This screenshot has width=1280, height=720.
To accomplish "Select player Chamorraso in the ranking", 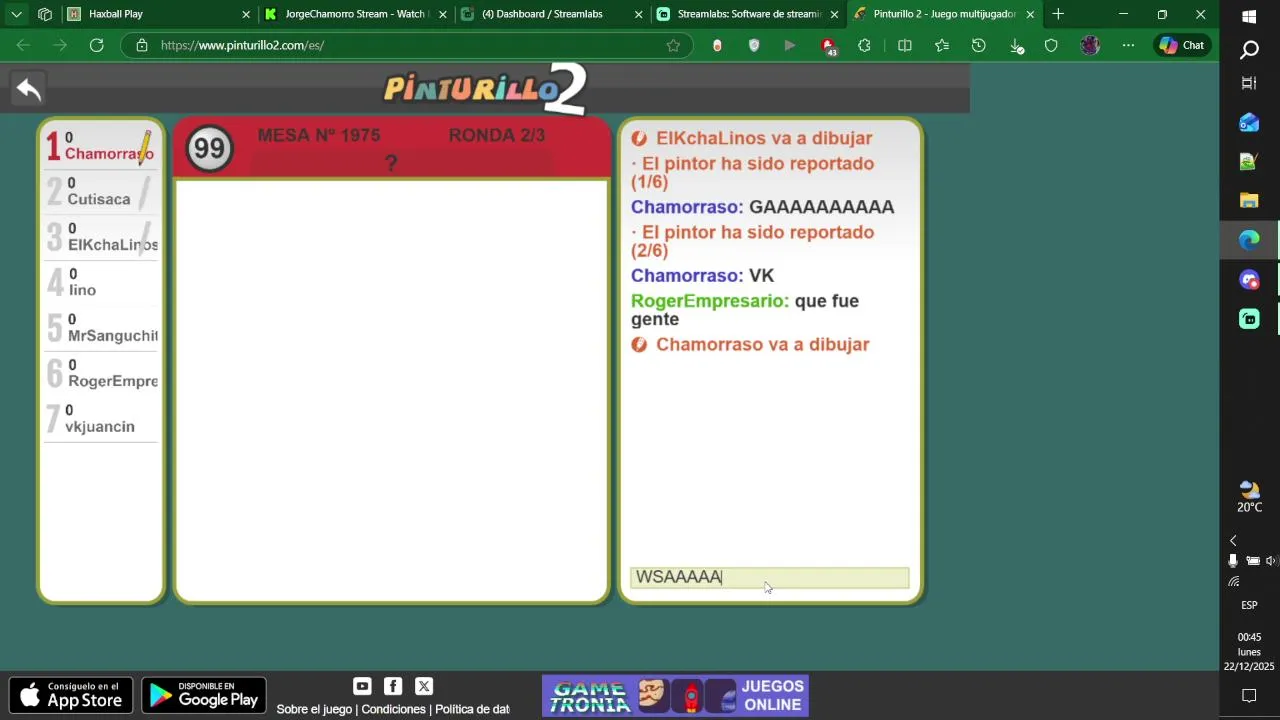I will 100,146.
